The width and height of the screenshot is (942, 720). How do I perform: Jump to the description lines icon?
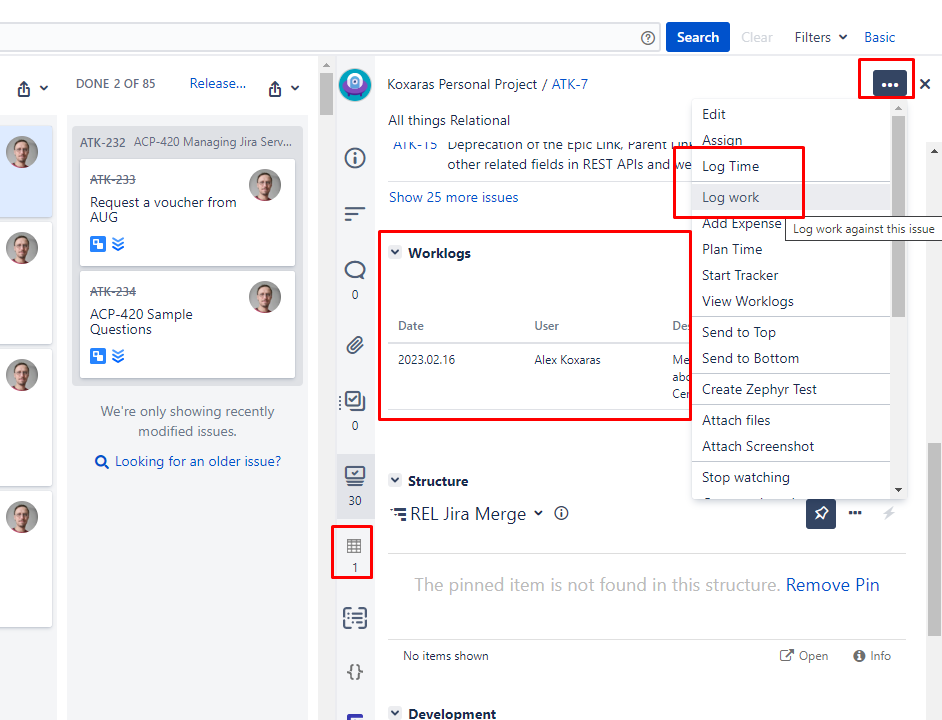click(x=355, y=213)
